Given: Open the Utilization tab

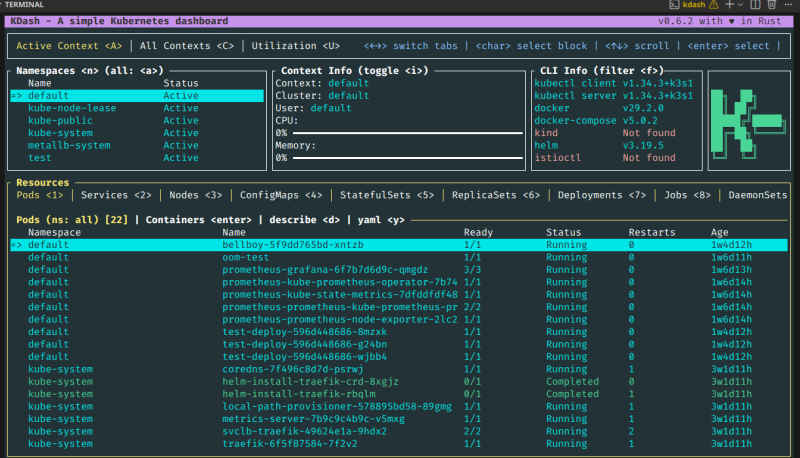Looking at the screenshot, I should pyautogui.click(x=292, y=45).
